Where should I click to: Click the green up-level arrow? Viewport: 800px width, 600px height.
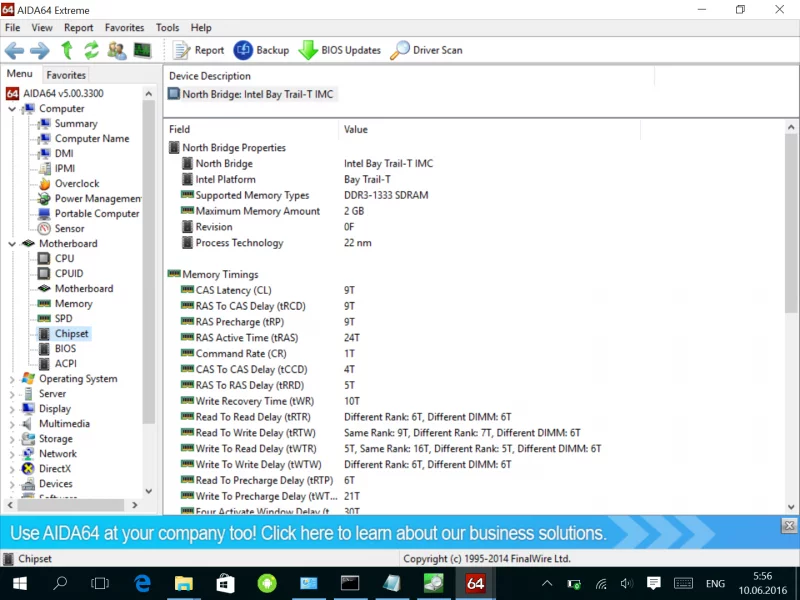pos(67,51)
